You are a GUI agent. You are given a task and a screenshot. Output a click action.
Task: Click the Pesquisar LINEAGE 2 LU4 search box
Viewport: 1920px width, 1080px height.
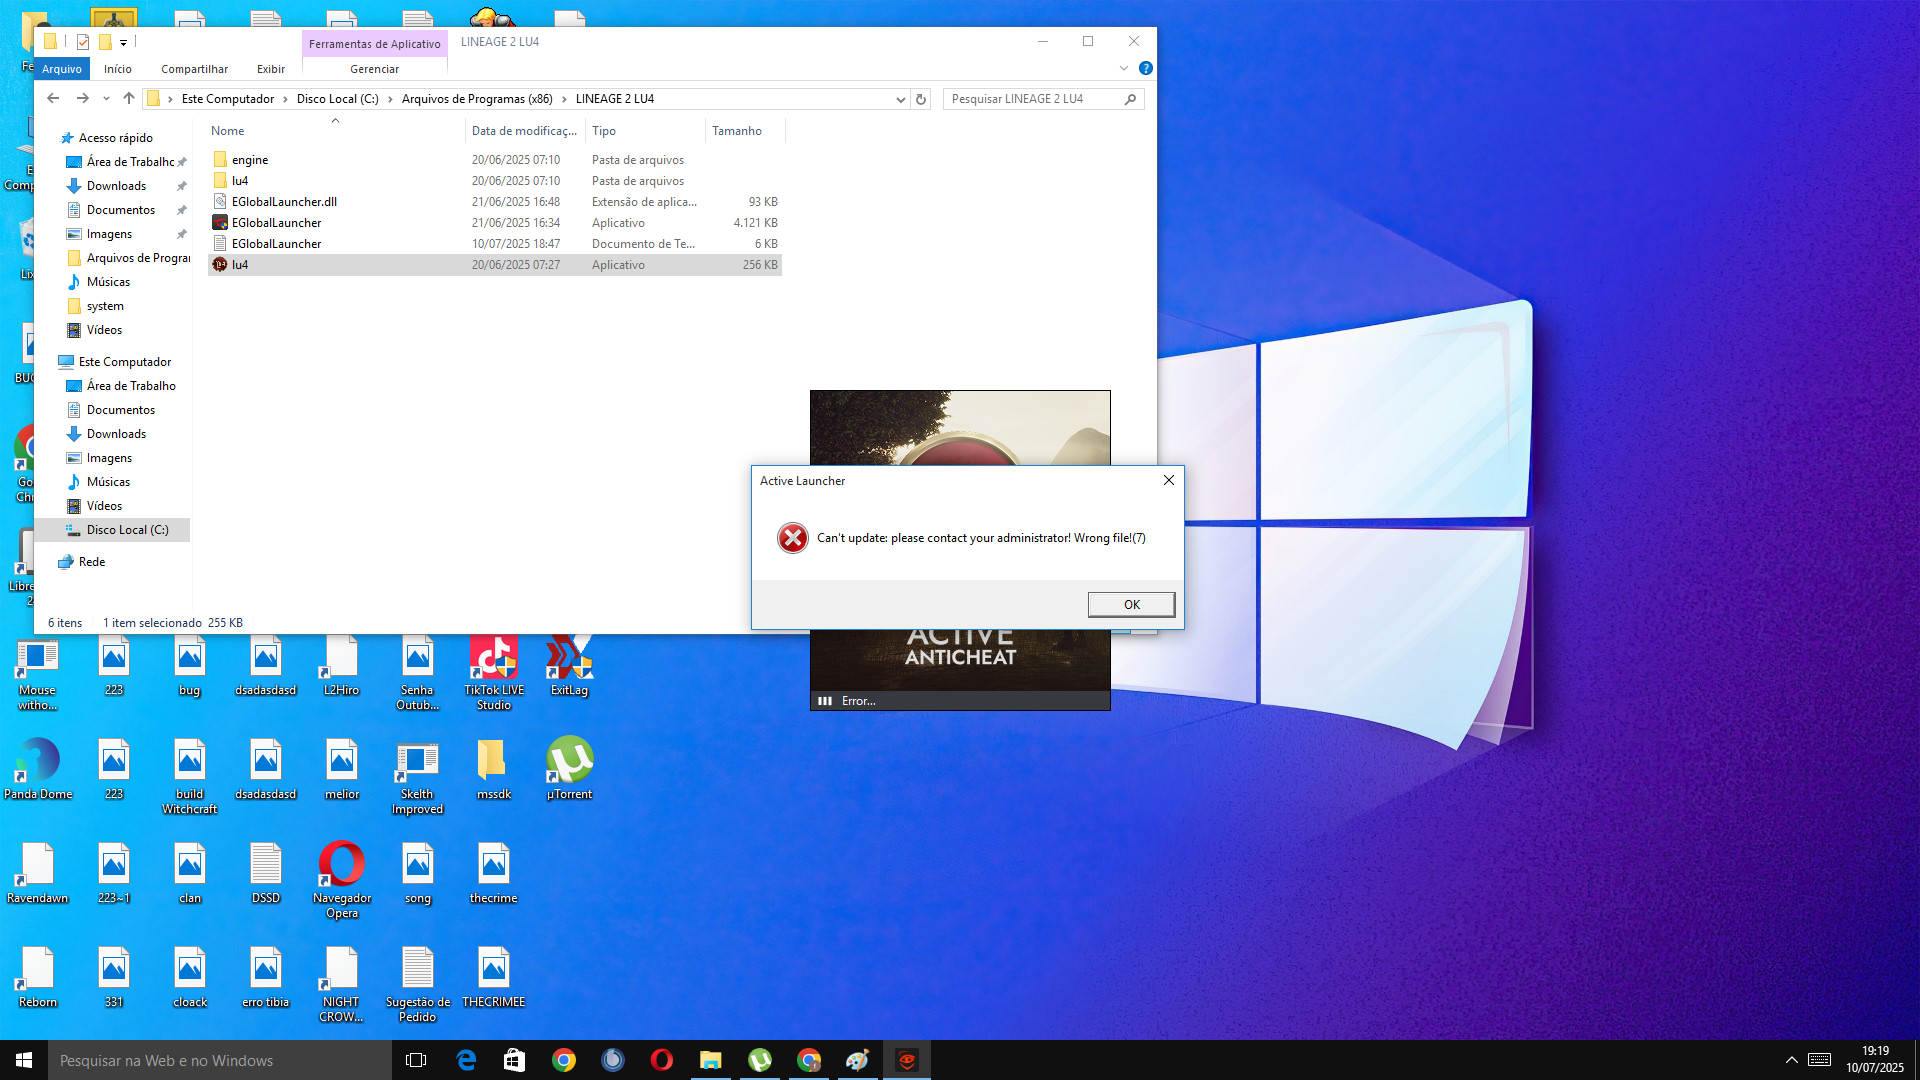1030,99
